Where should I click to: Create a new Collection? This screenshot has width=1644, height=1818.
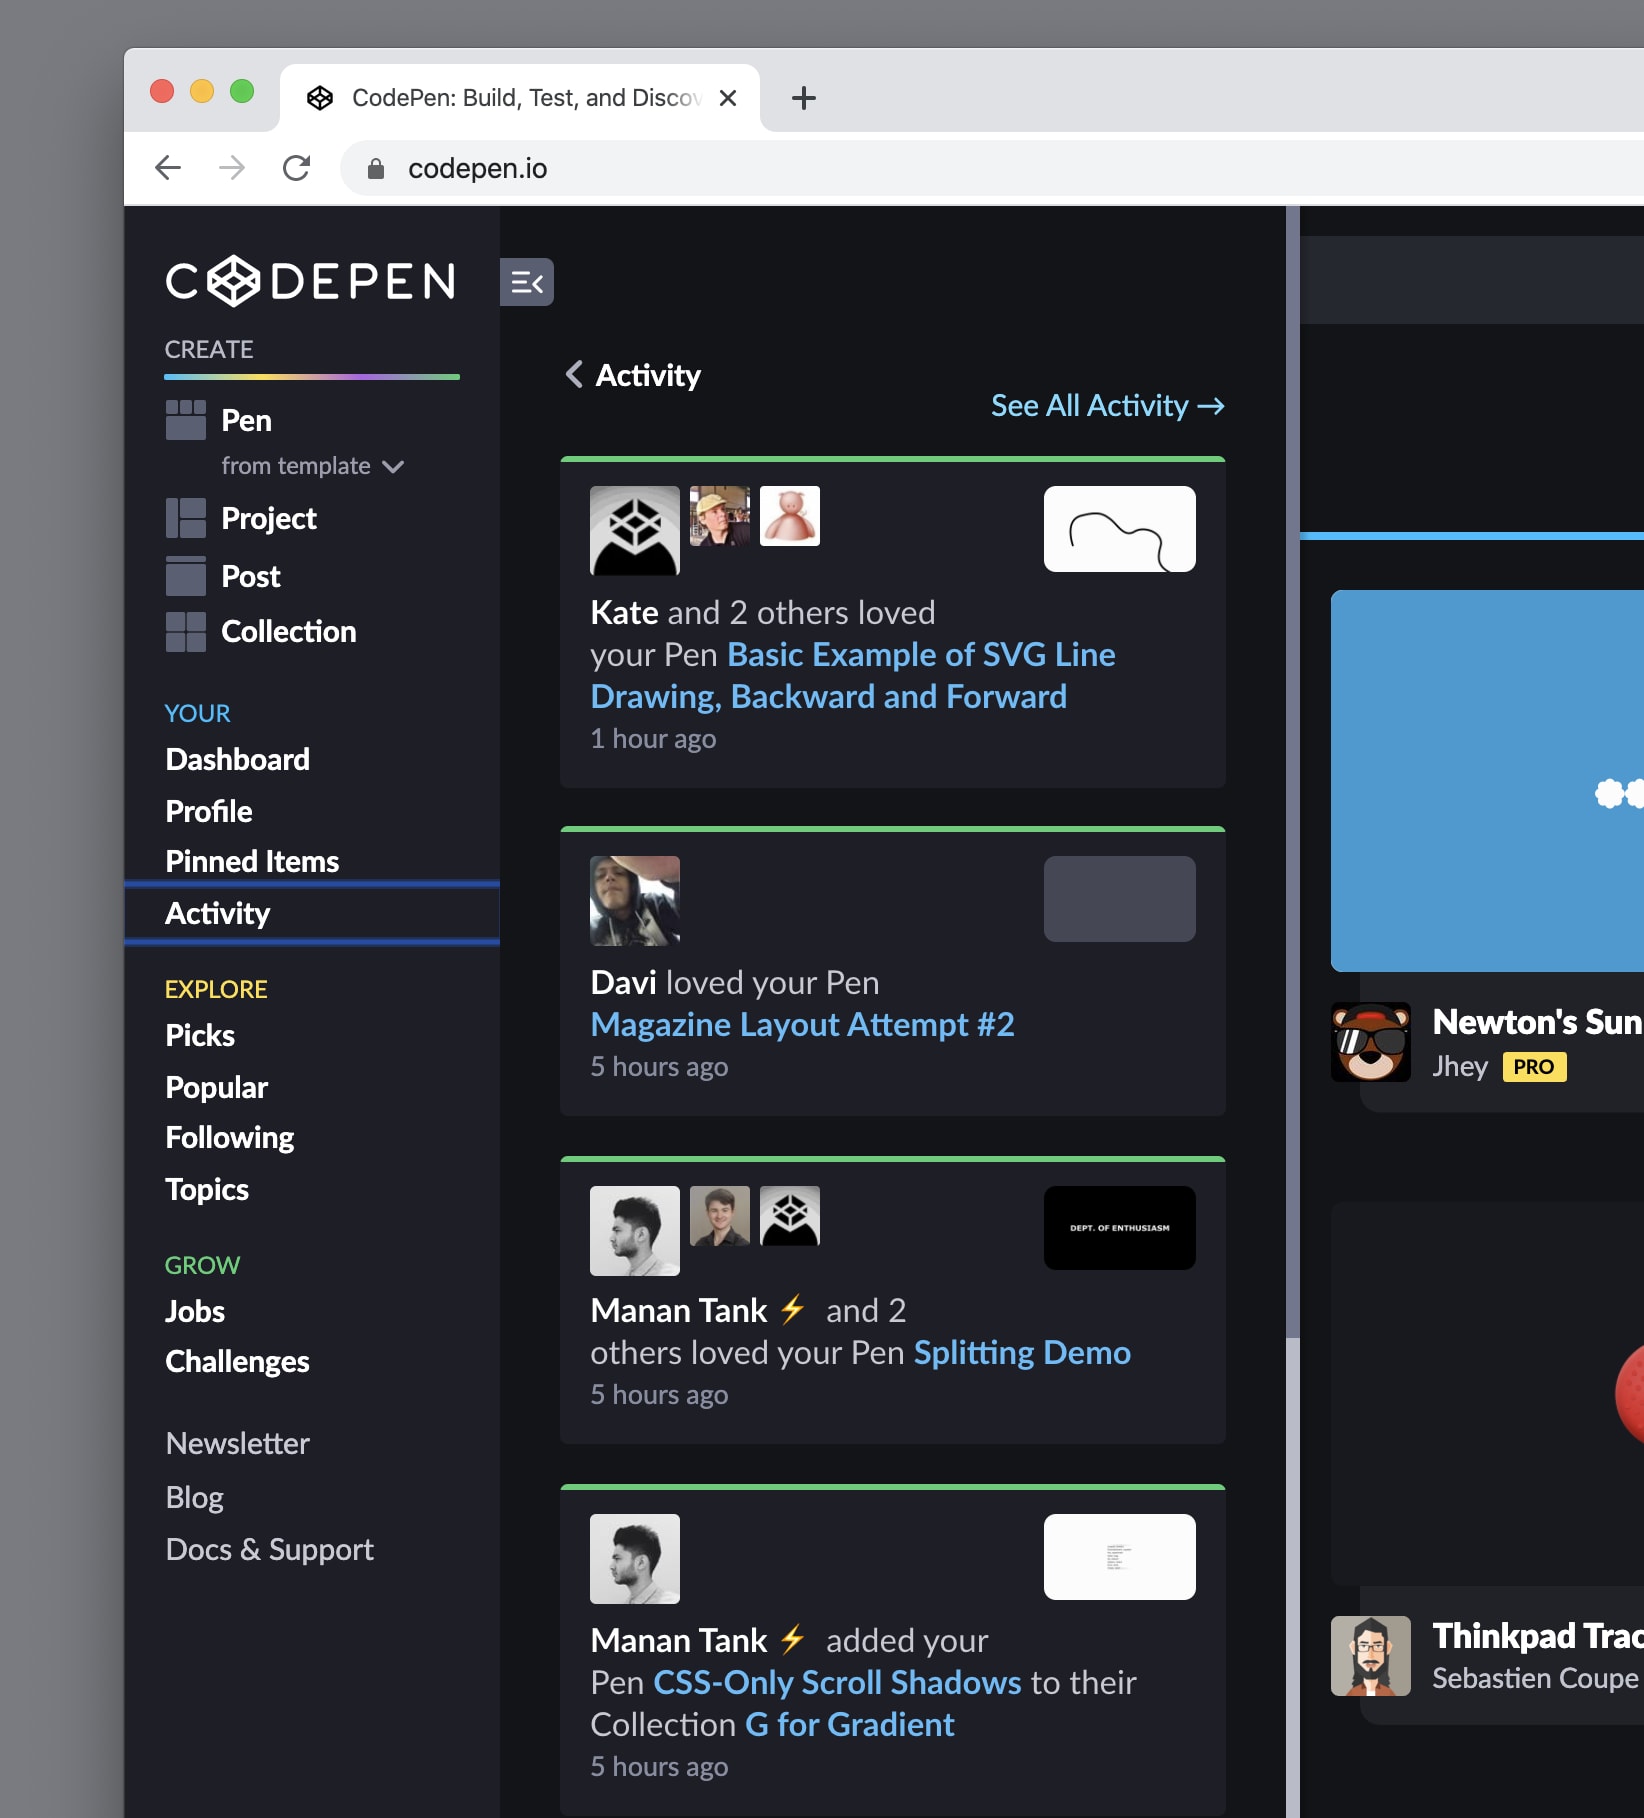coord(288,632)
